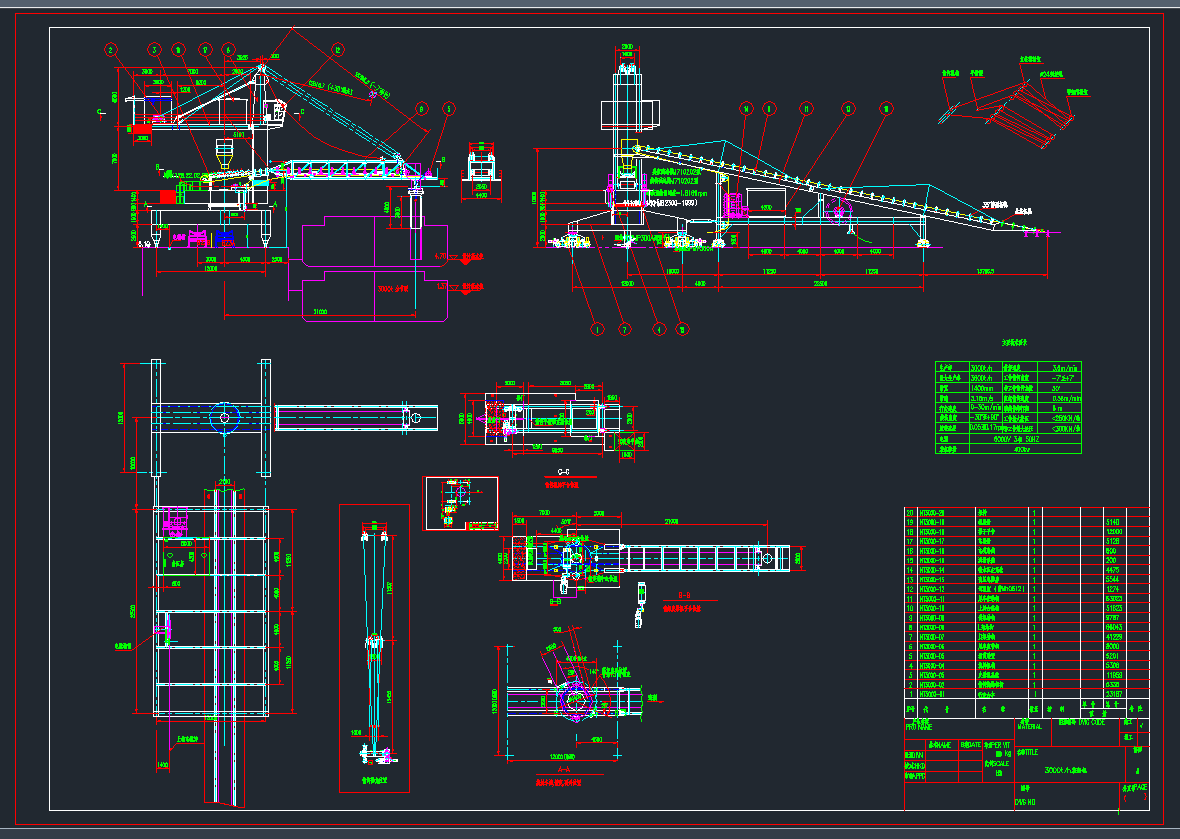Click the SCALE cell in title block

(x=998, y=765)
